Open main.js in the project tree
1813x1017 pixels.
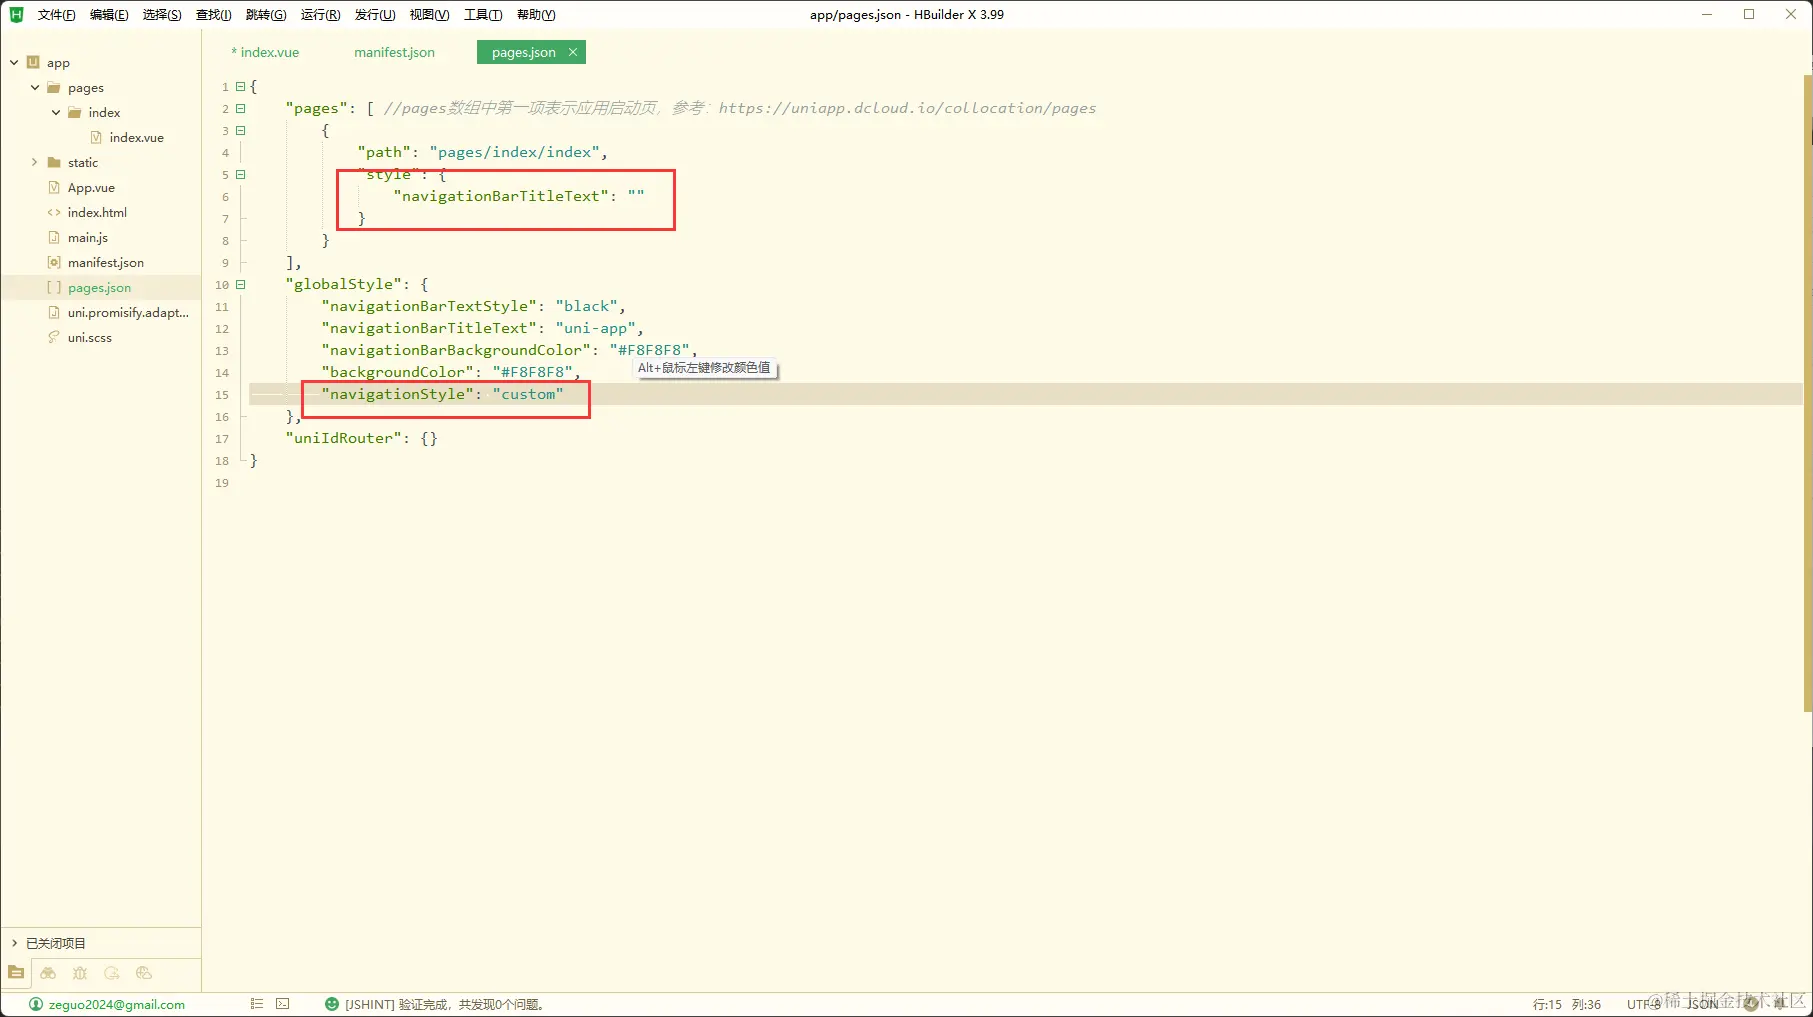[x=88, y=238]
